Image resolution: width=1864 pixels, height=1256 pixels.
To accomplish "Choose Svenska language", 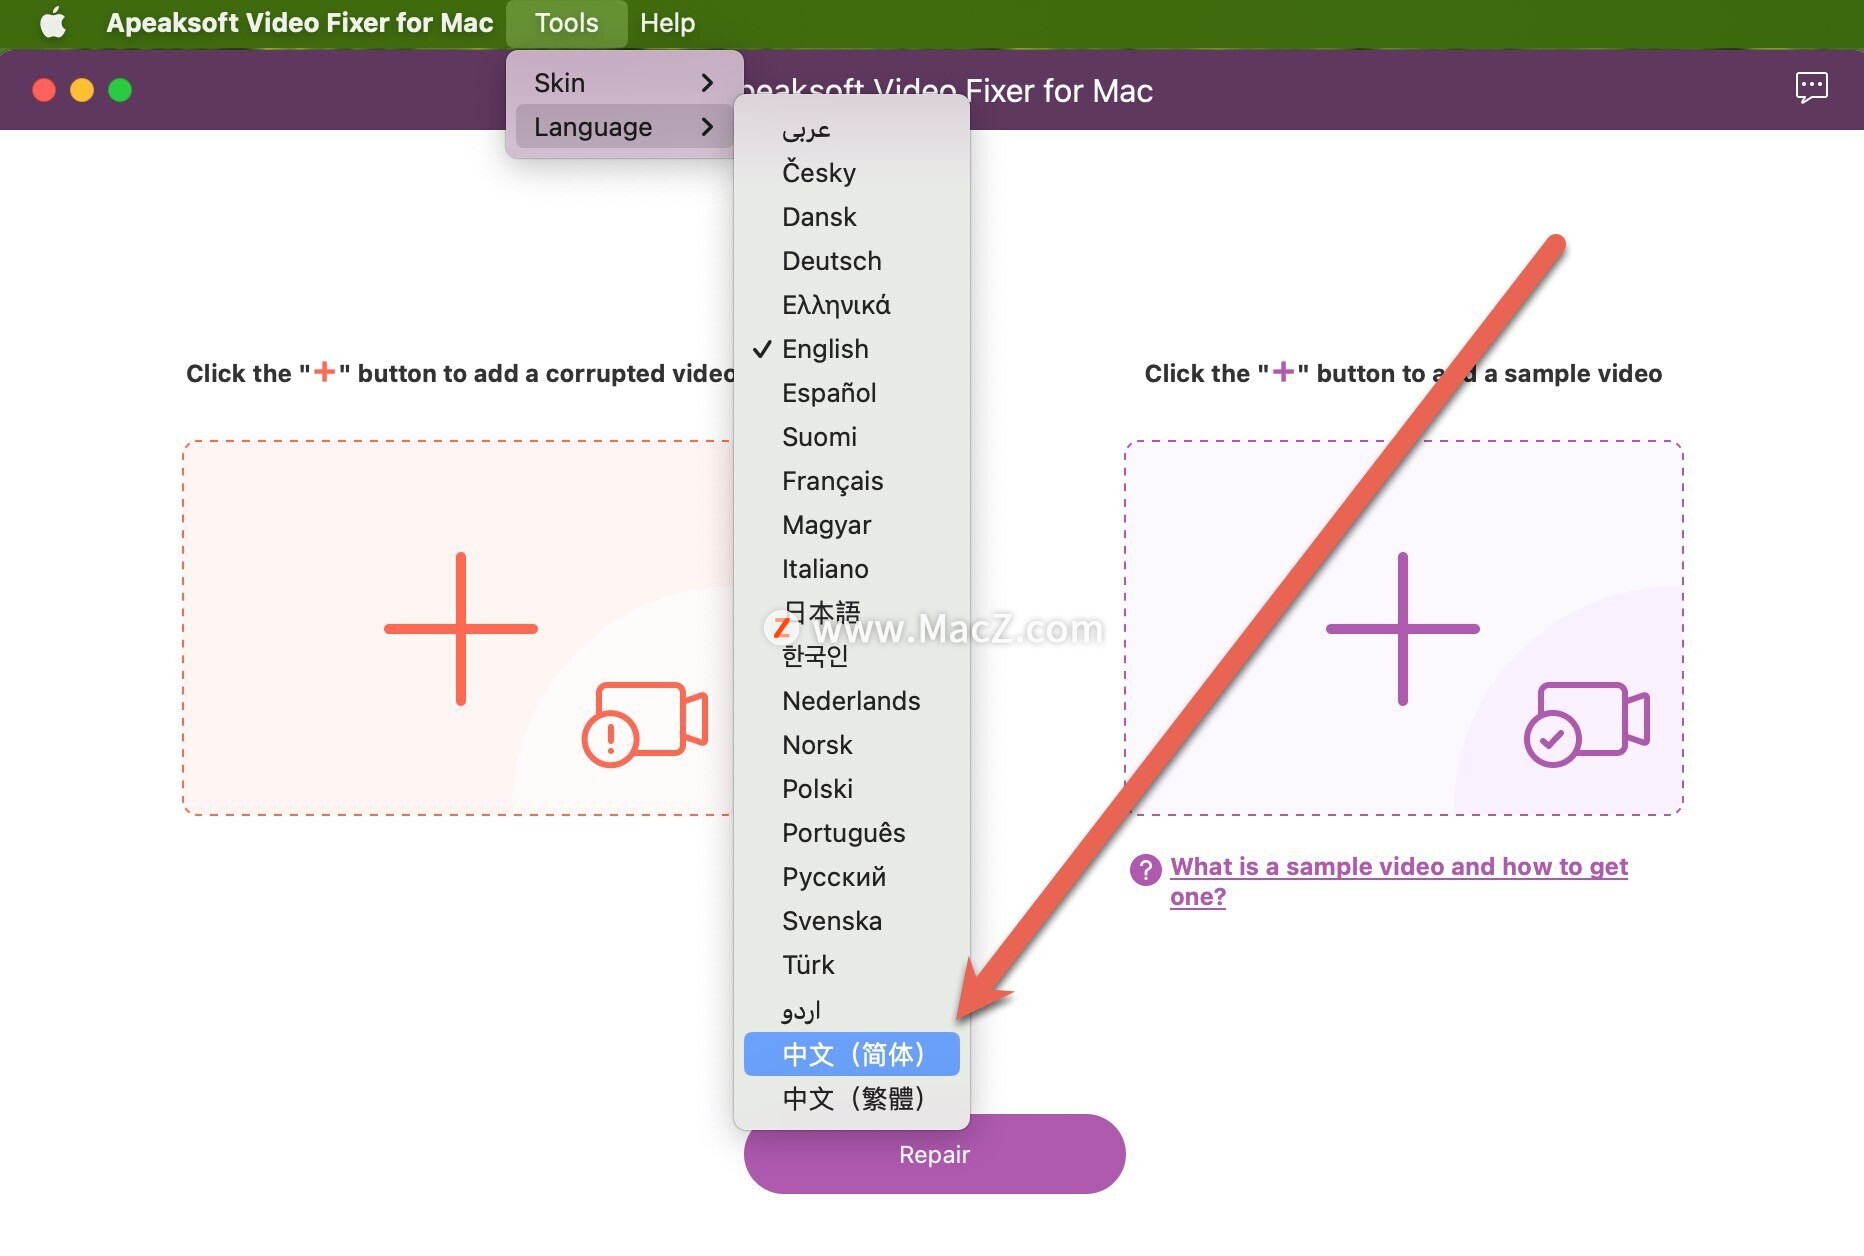I will click(852, 921).
